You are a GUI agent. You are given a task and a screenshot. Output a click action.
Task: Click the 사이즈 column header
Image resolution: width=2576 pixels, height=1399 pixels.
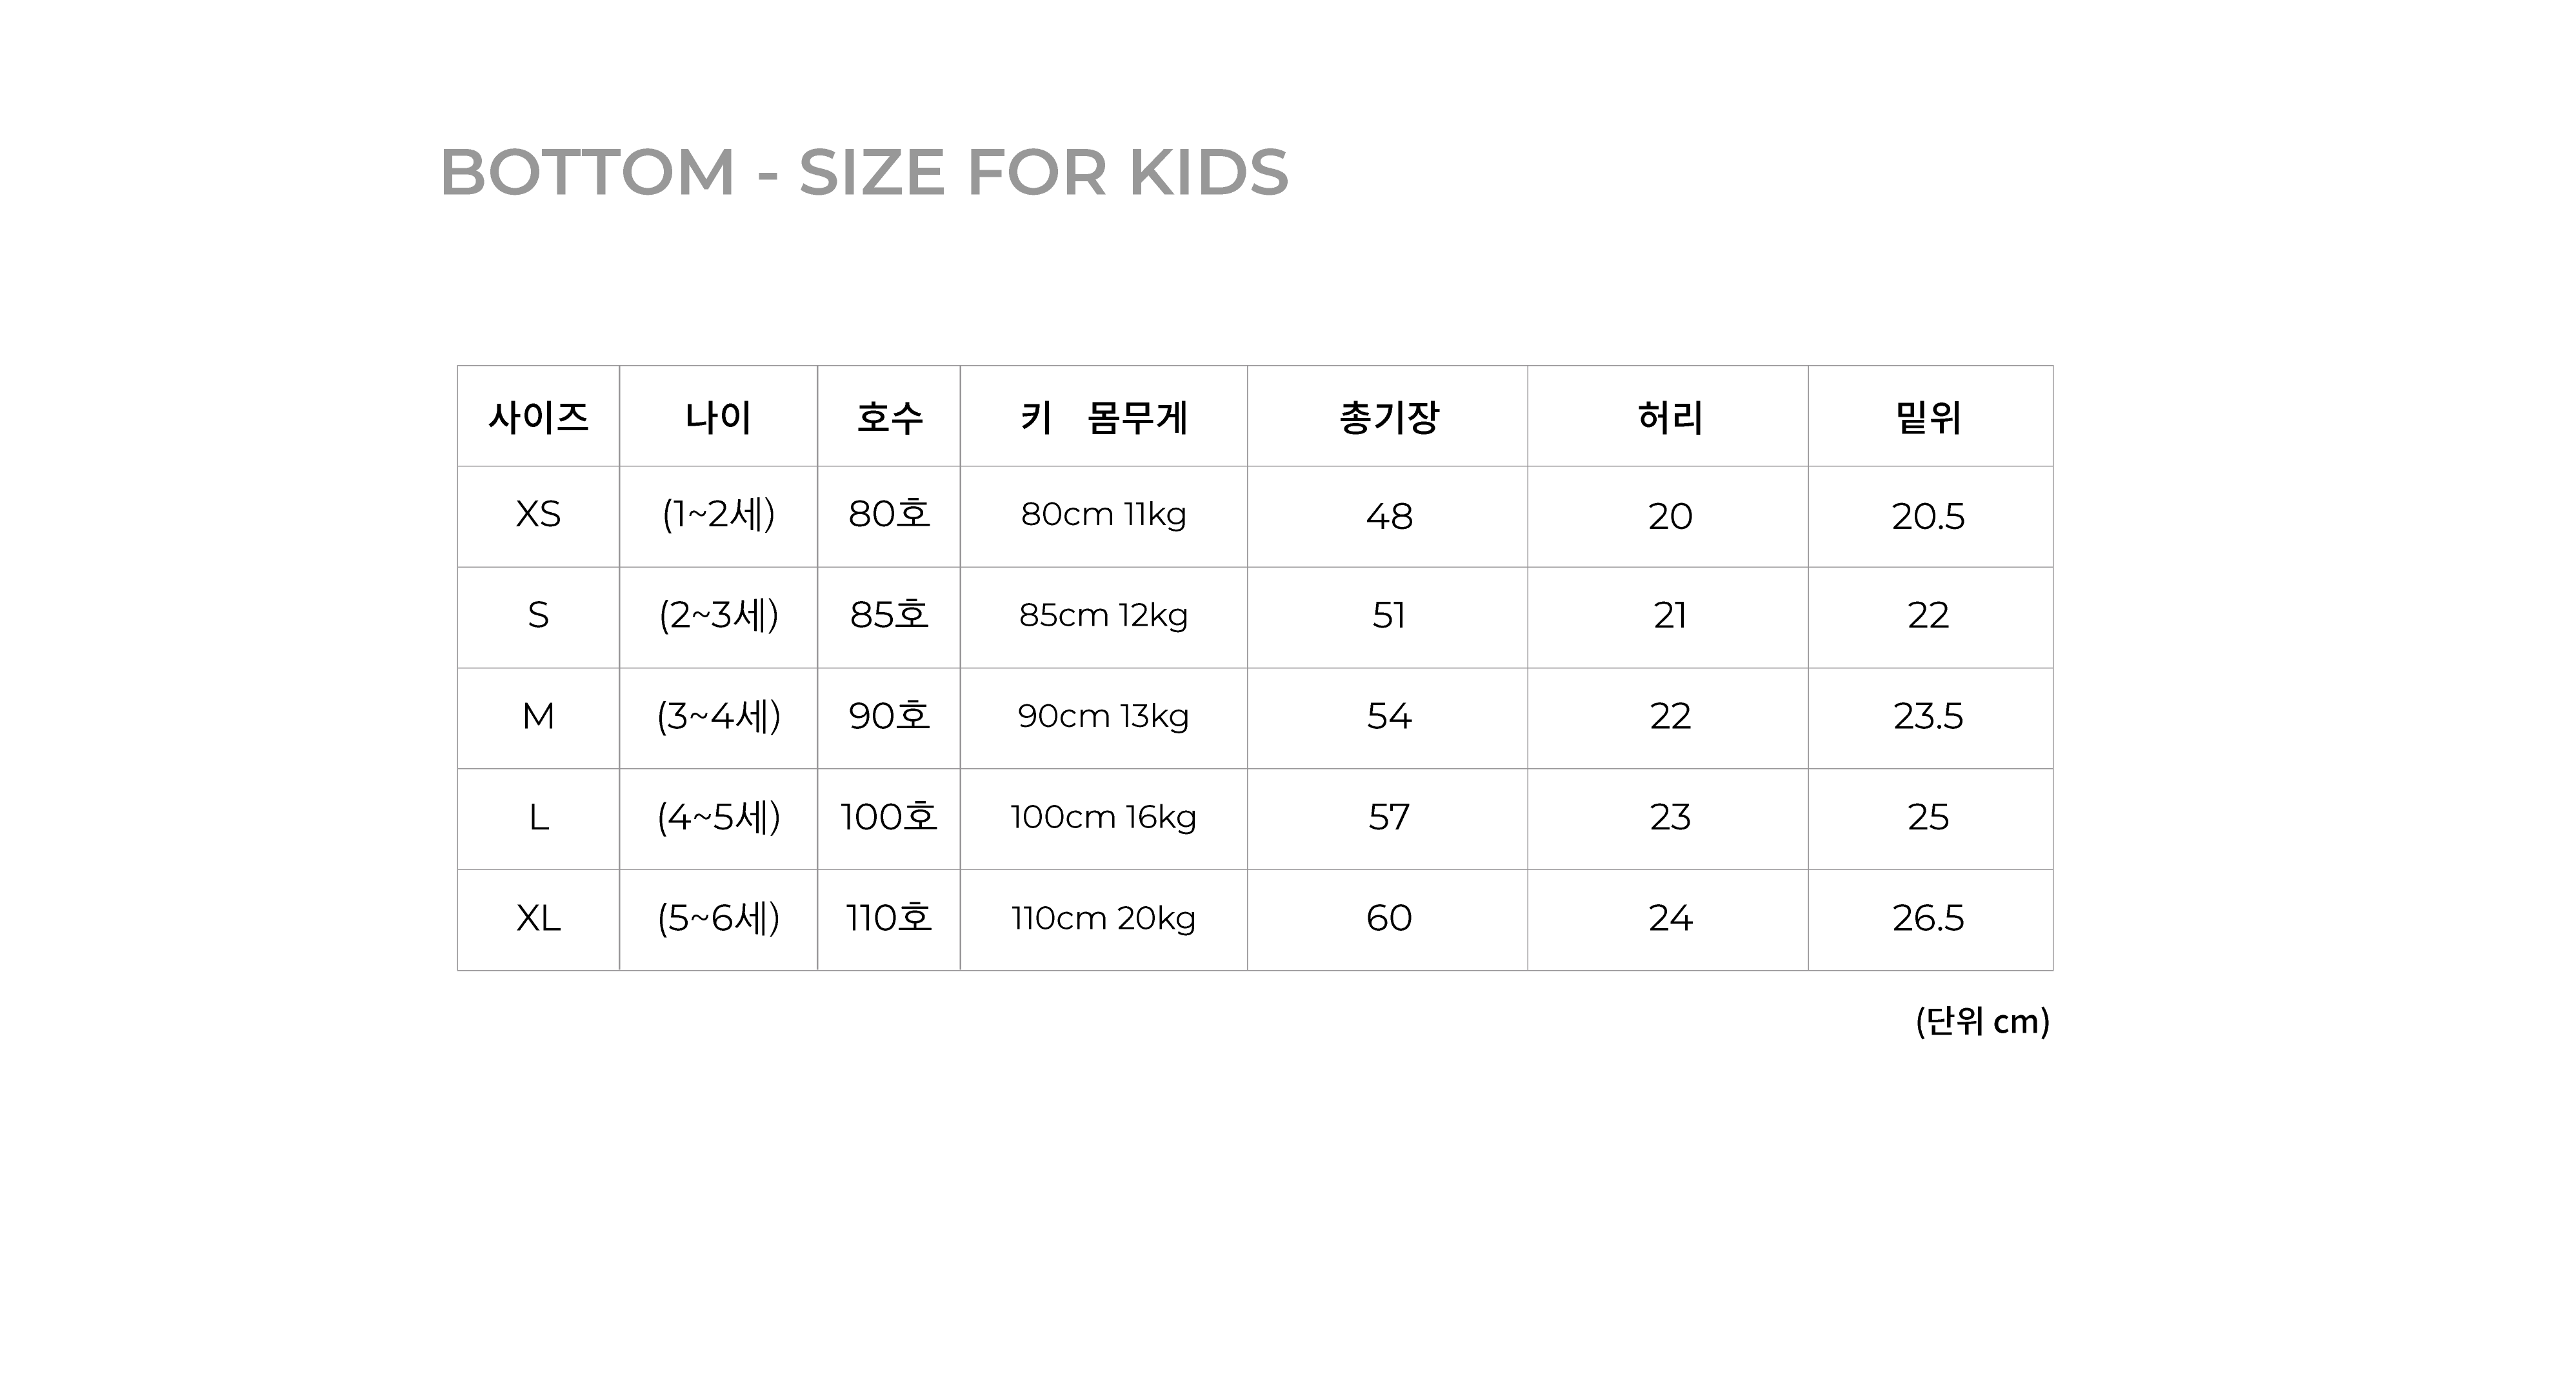coord(538,417)
